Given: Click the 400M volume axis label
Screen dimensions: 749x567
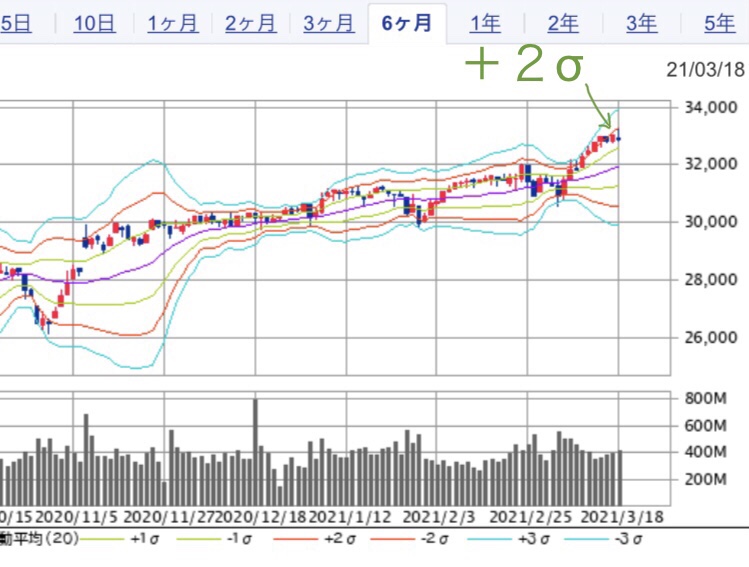Looking at the screenshot, I should point(706,451).
